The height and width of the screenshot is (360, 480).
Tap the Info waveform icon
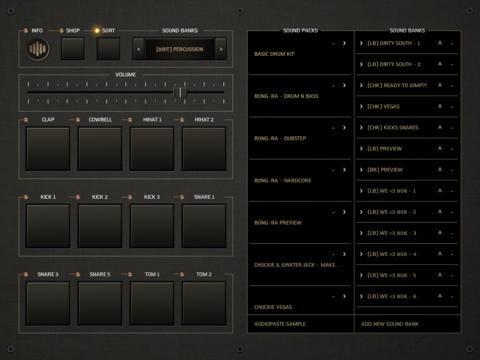click(38, 49)
